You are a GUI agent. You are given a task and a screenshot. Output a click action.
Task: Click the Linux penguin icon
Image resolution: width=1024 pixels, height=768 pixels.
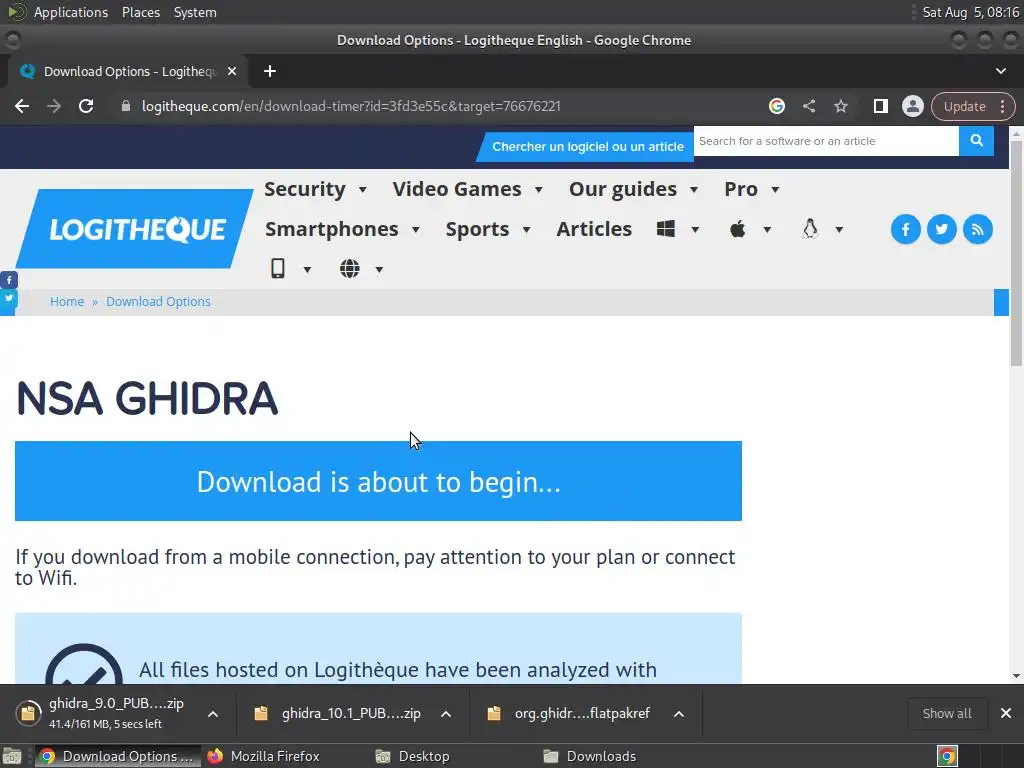pyautogui.click(x=810, y=229)
